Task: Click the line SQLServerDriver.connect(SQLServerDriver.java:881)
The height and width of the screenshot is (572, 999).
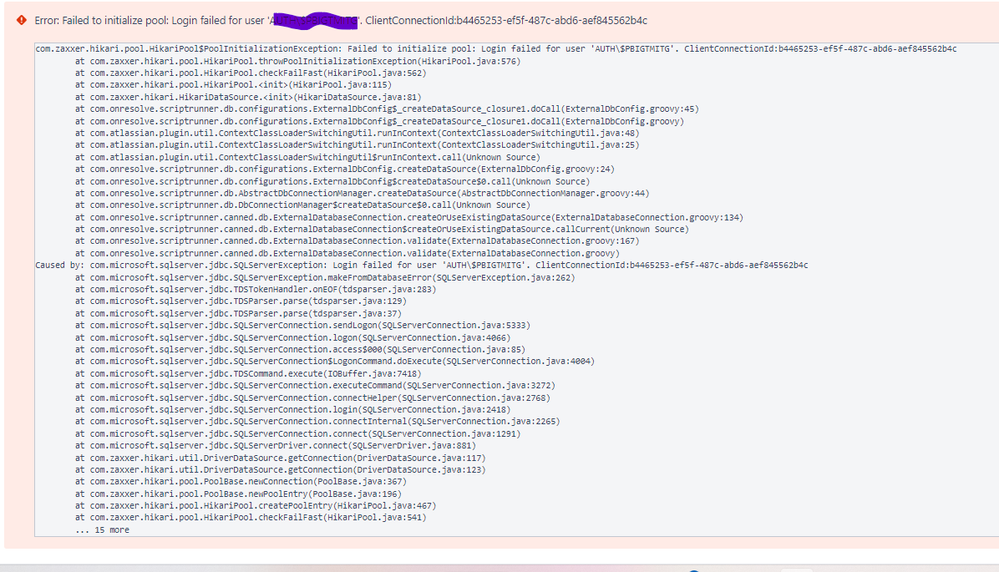Action: 275,446
